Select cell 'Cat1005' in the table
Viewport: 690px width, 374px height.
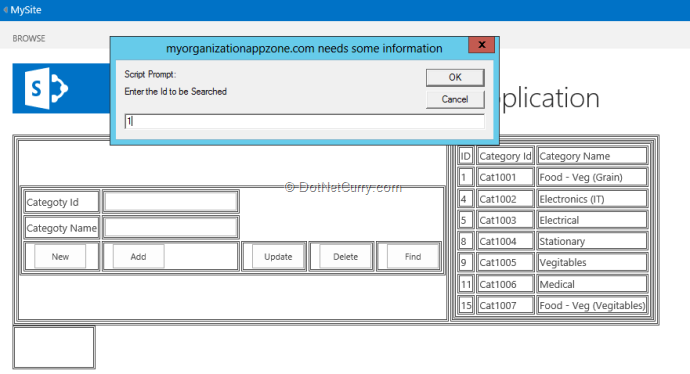tap(505, 263)
